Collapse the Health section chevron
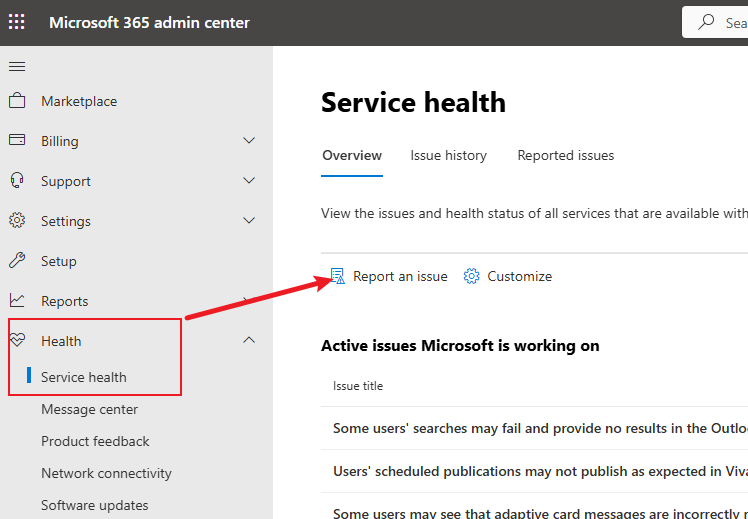This screenshot has height=519, width=748. tap(249, 340)
